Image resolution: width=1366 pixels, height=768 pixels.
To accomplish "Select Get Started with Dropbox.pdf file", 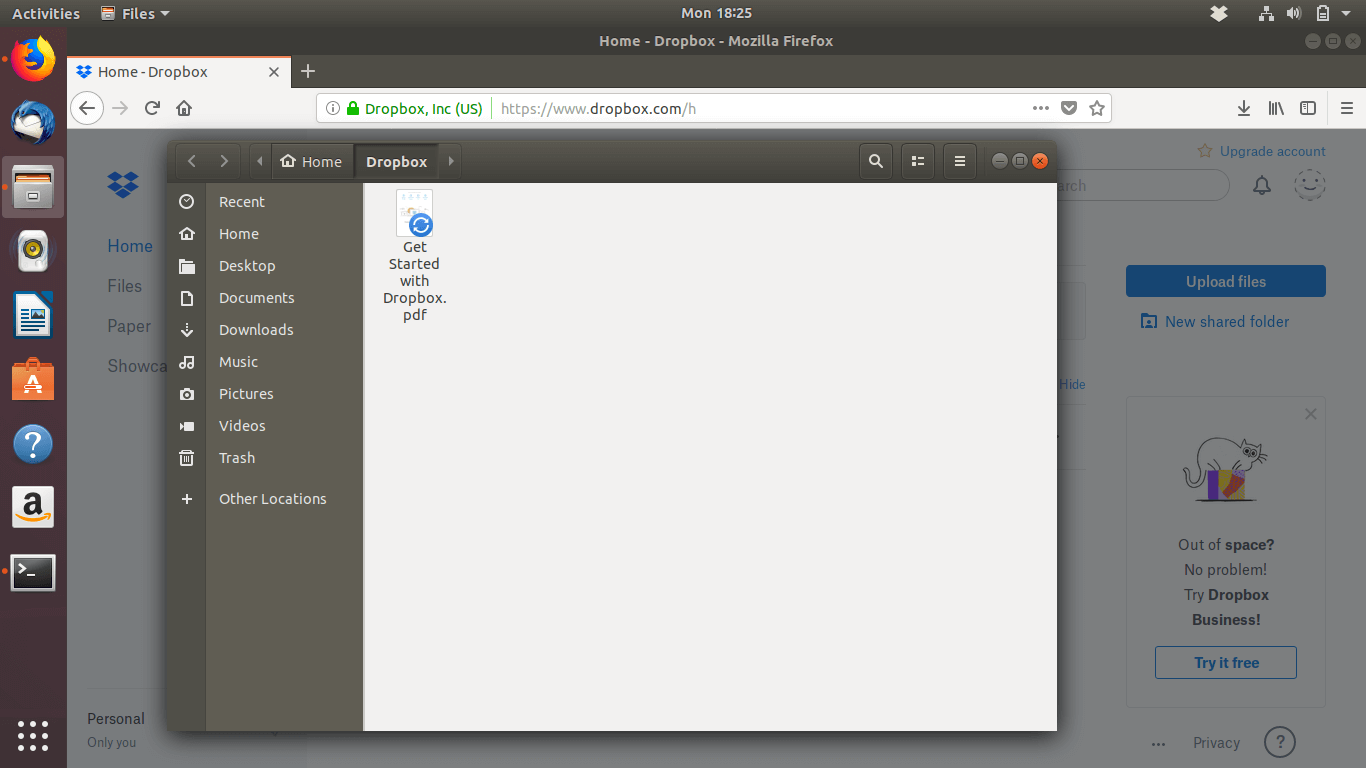I will 415,255.
